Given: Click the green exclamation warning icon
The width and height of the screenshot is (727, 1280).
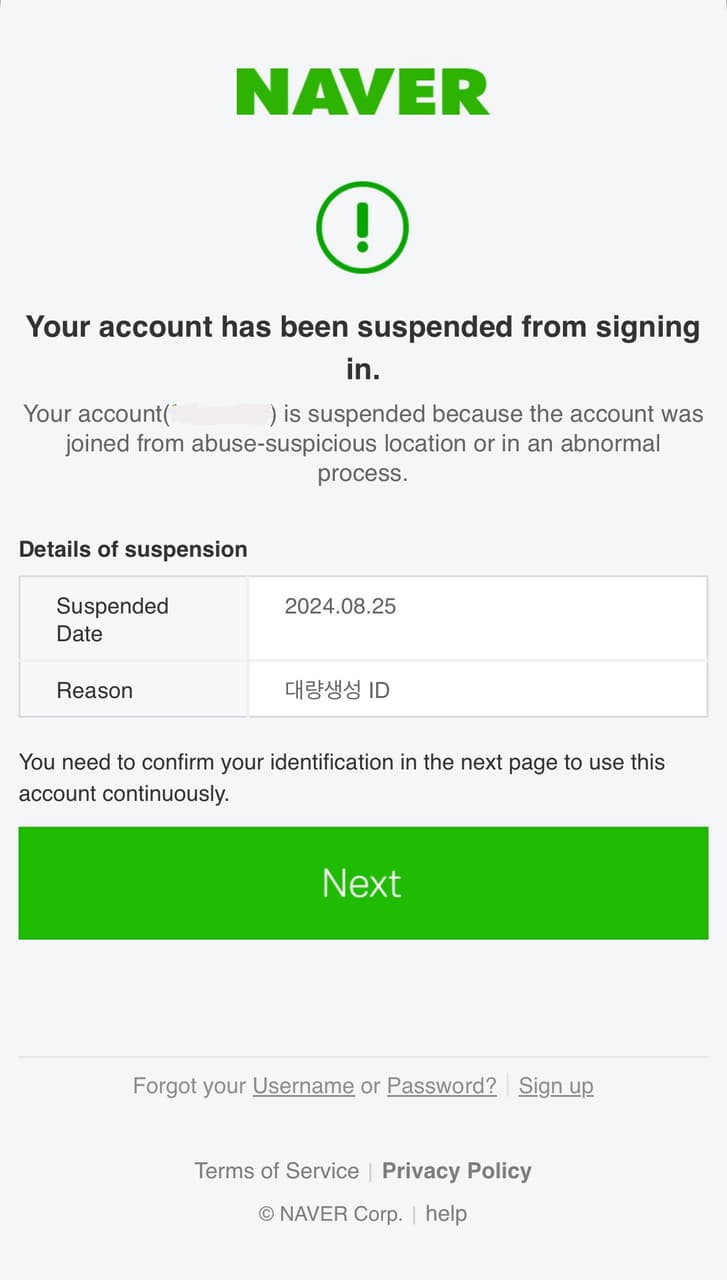Looking at the screenshot, I should [362, 227].
